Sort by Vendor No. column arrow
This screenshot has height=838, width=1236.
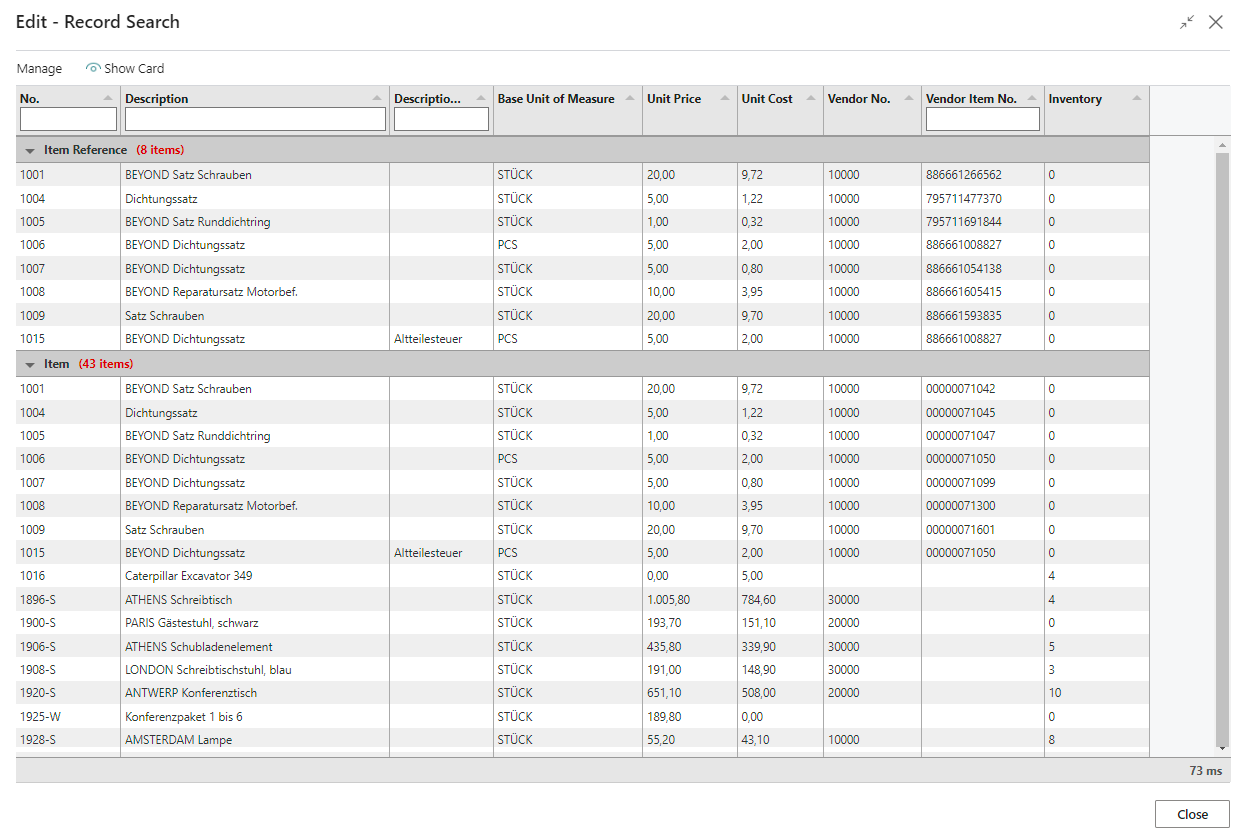[x=908, y=98]
